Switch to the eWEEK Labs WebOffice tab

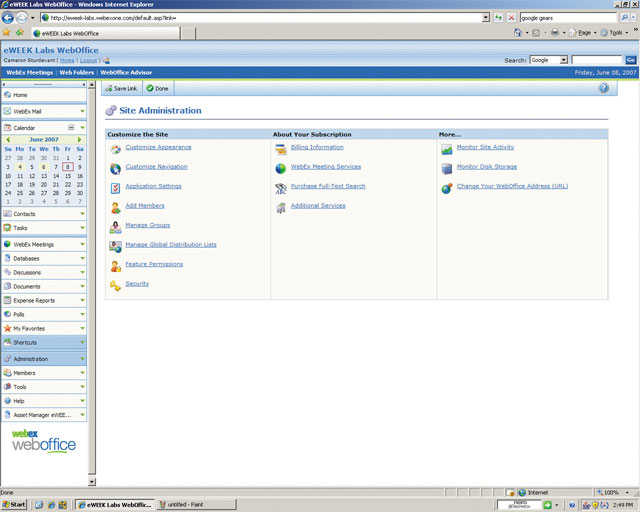105,33
